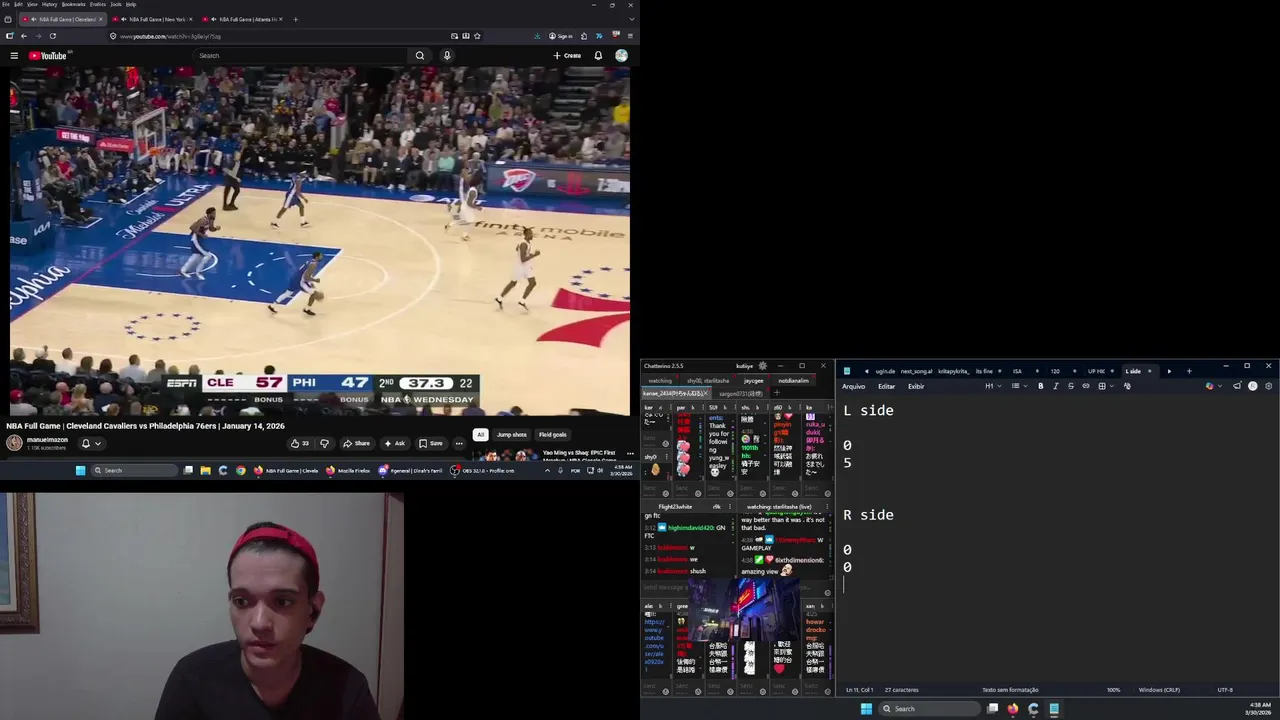Go back in the Firefox browser
The width and height of the screenshot is (1280, 720).
[x=24, y=36]
